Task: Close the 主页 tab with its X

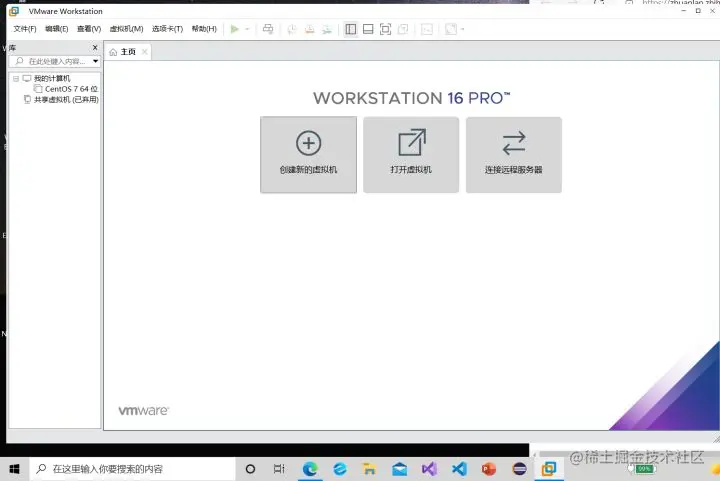Action: coord(145,51)
